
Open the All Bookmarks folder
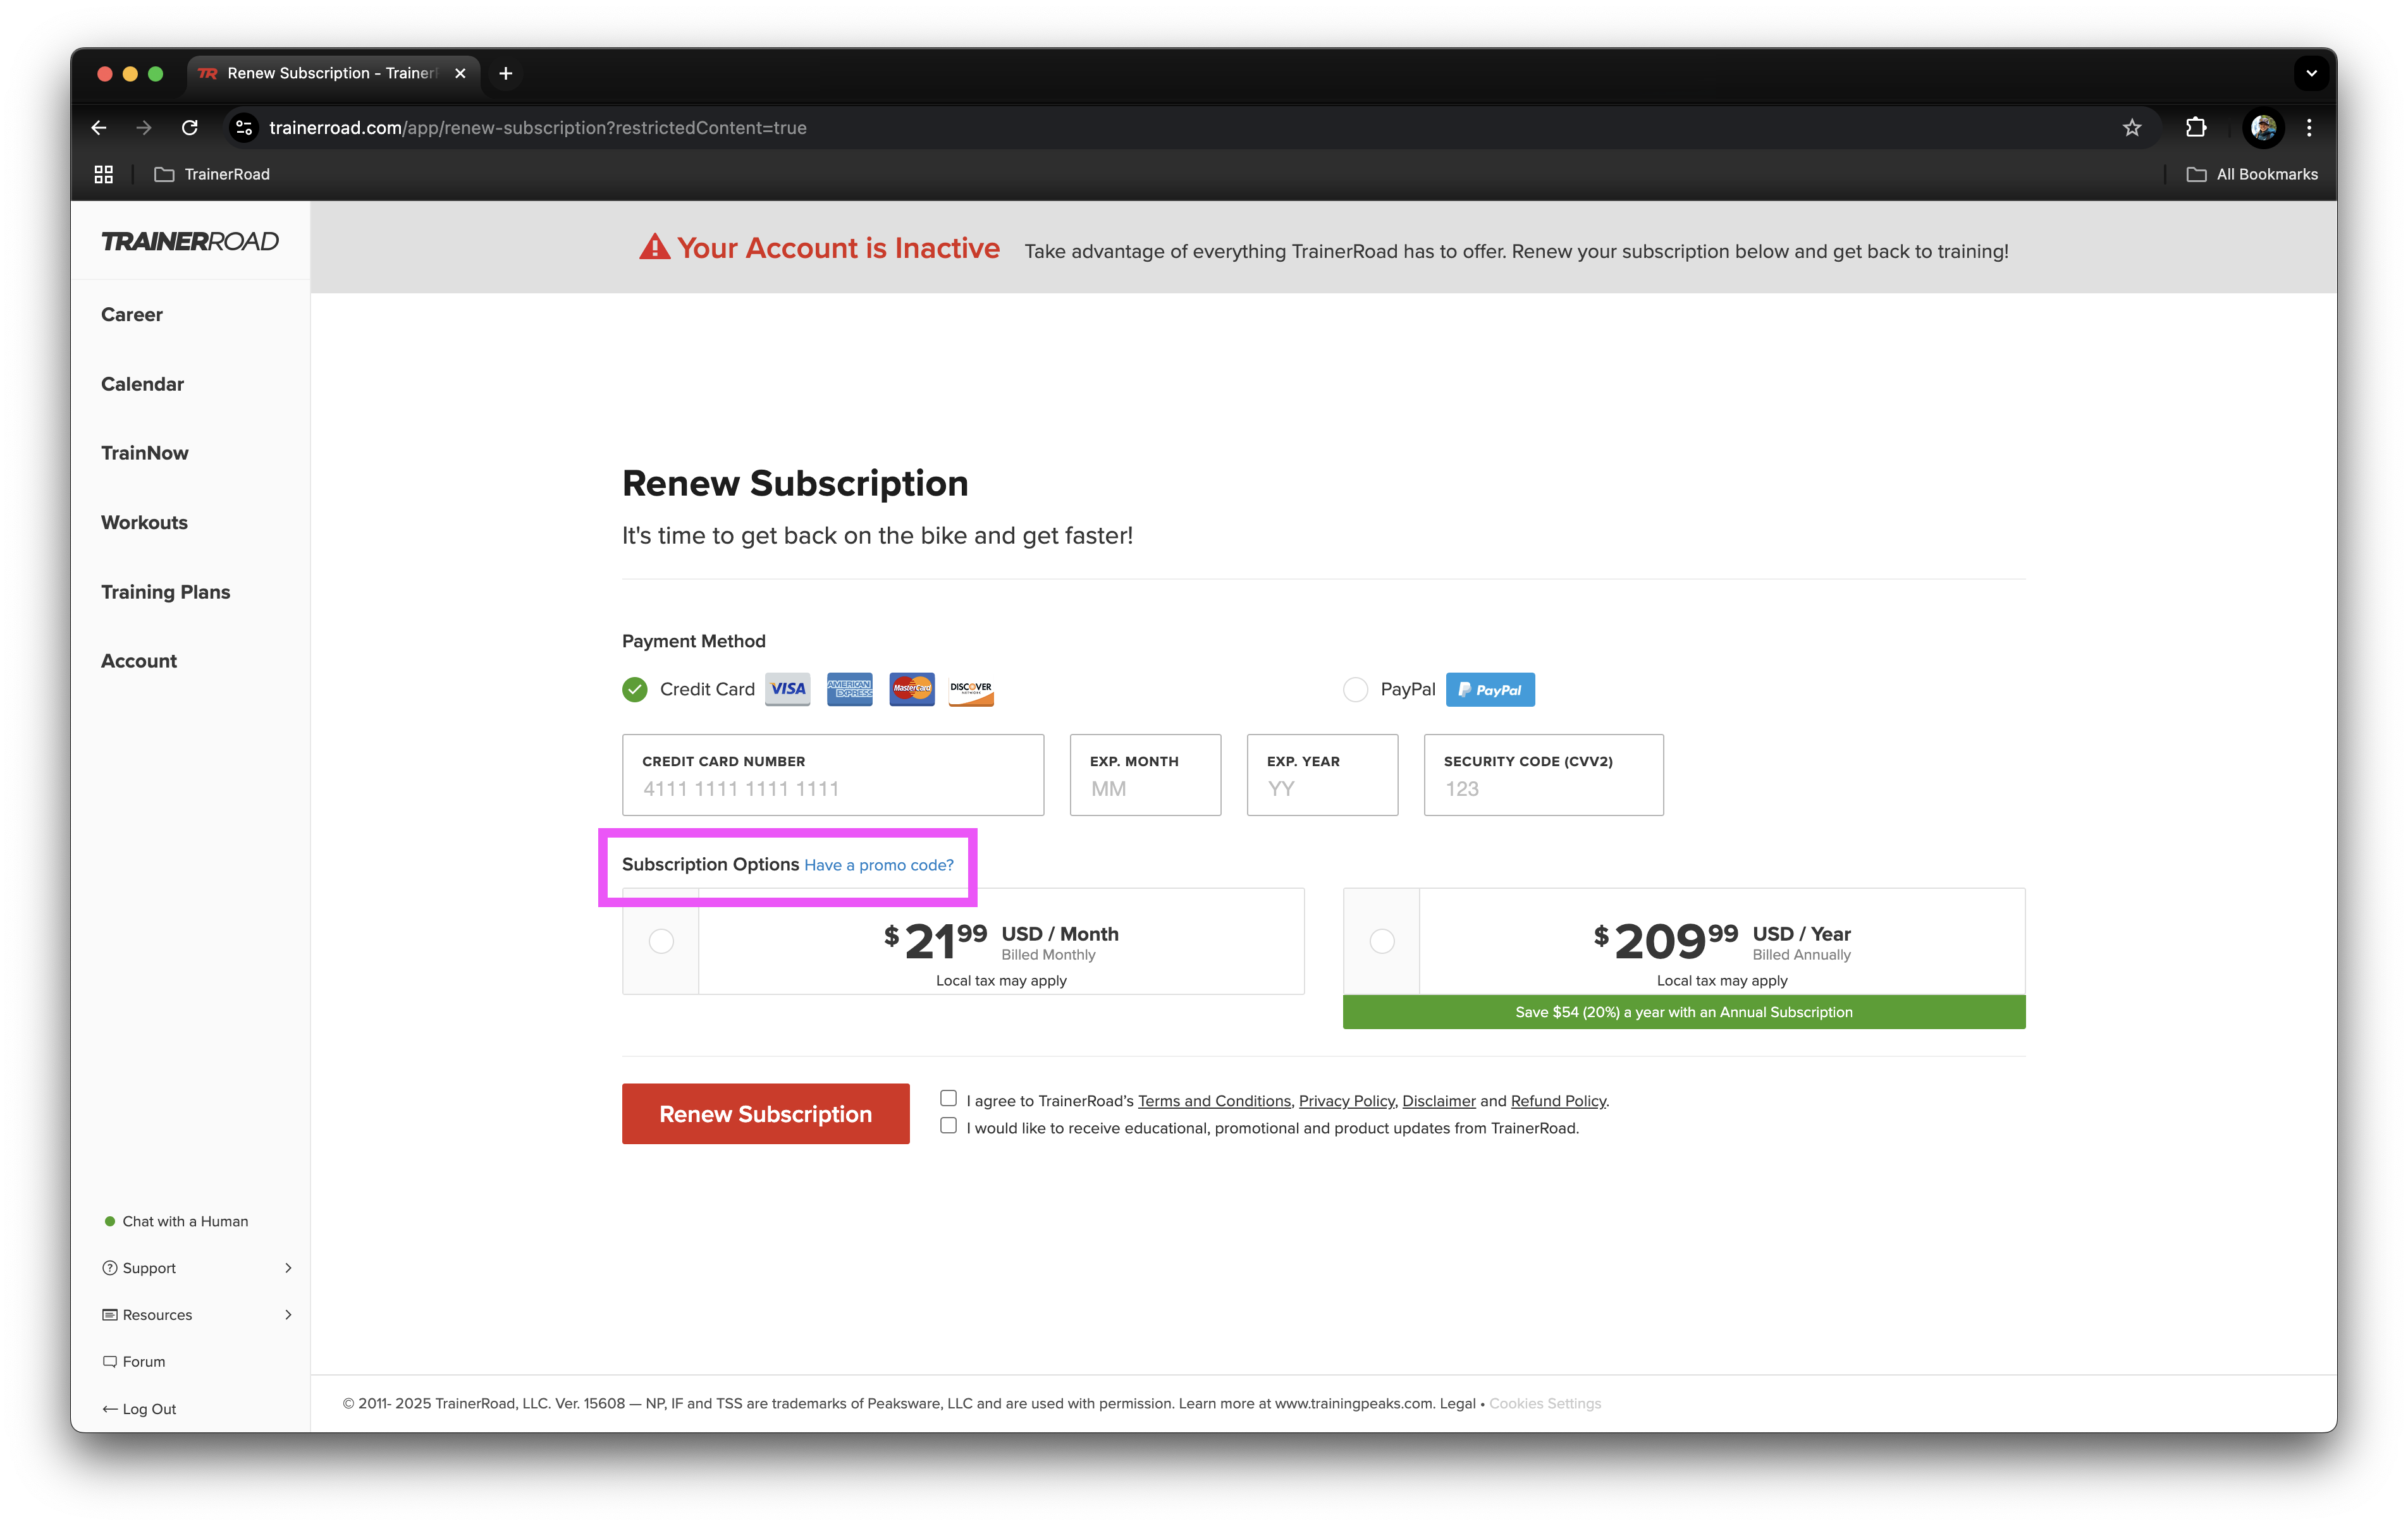tap(2252, 174)
